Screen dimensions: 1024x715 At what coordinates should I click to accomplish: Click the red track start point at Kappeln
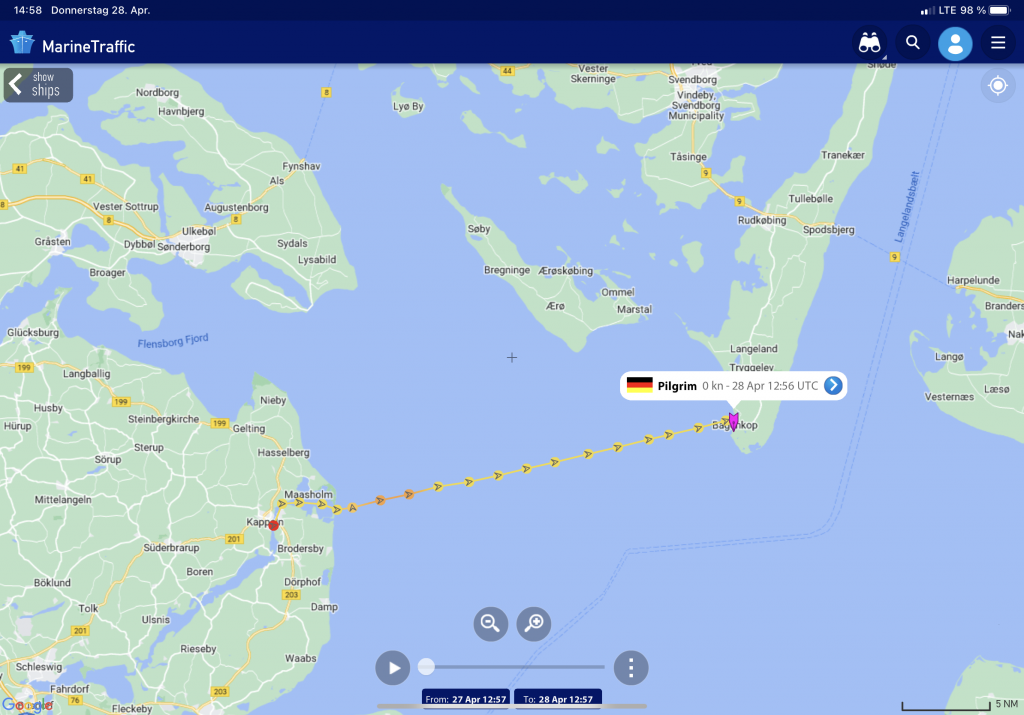274,525
